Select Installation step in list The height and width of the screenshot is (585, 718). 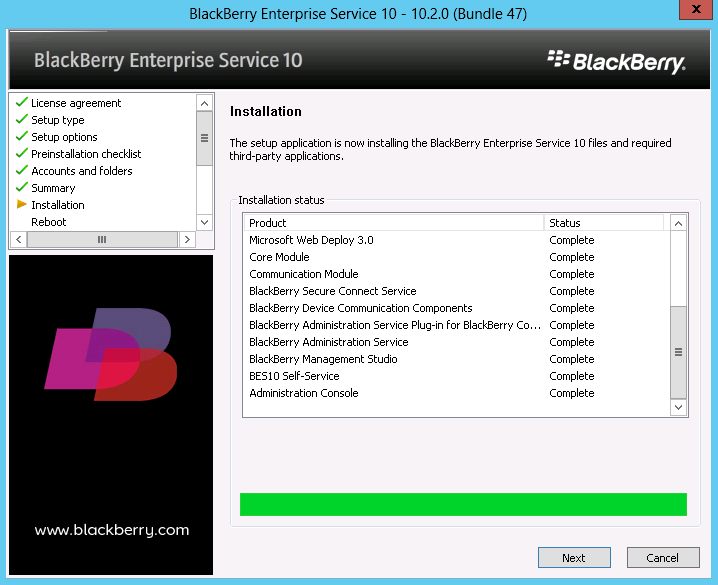pos(58,205)
